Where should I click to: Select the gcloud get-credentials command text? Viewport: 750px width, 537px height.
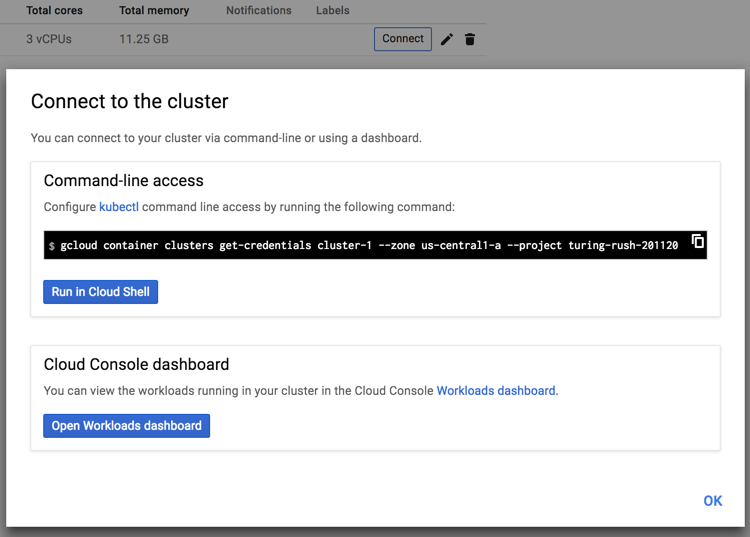[x=369, y=245]
